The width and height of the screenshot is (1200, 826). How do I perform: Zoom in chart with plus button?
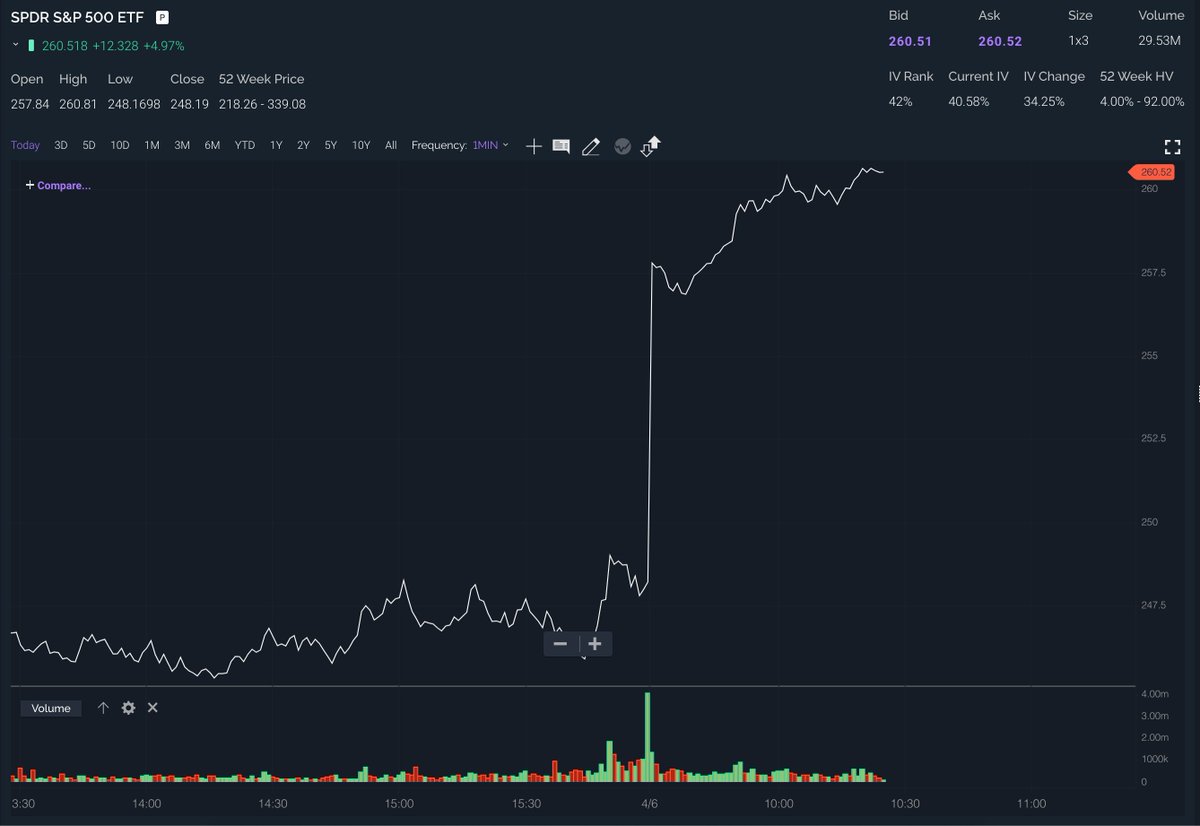point(595,644)
